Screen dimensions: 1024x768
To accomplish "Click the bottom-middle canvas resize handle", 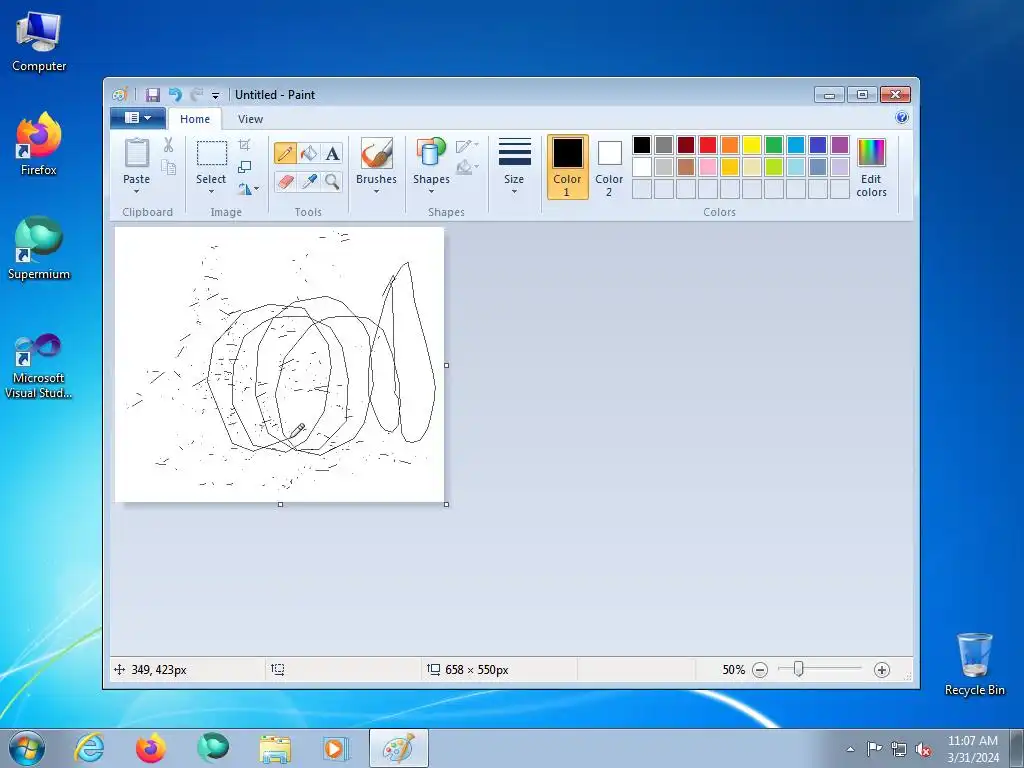I will click(280, 504).
